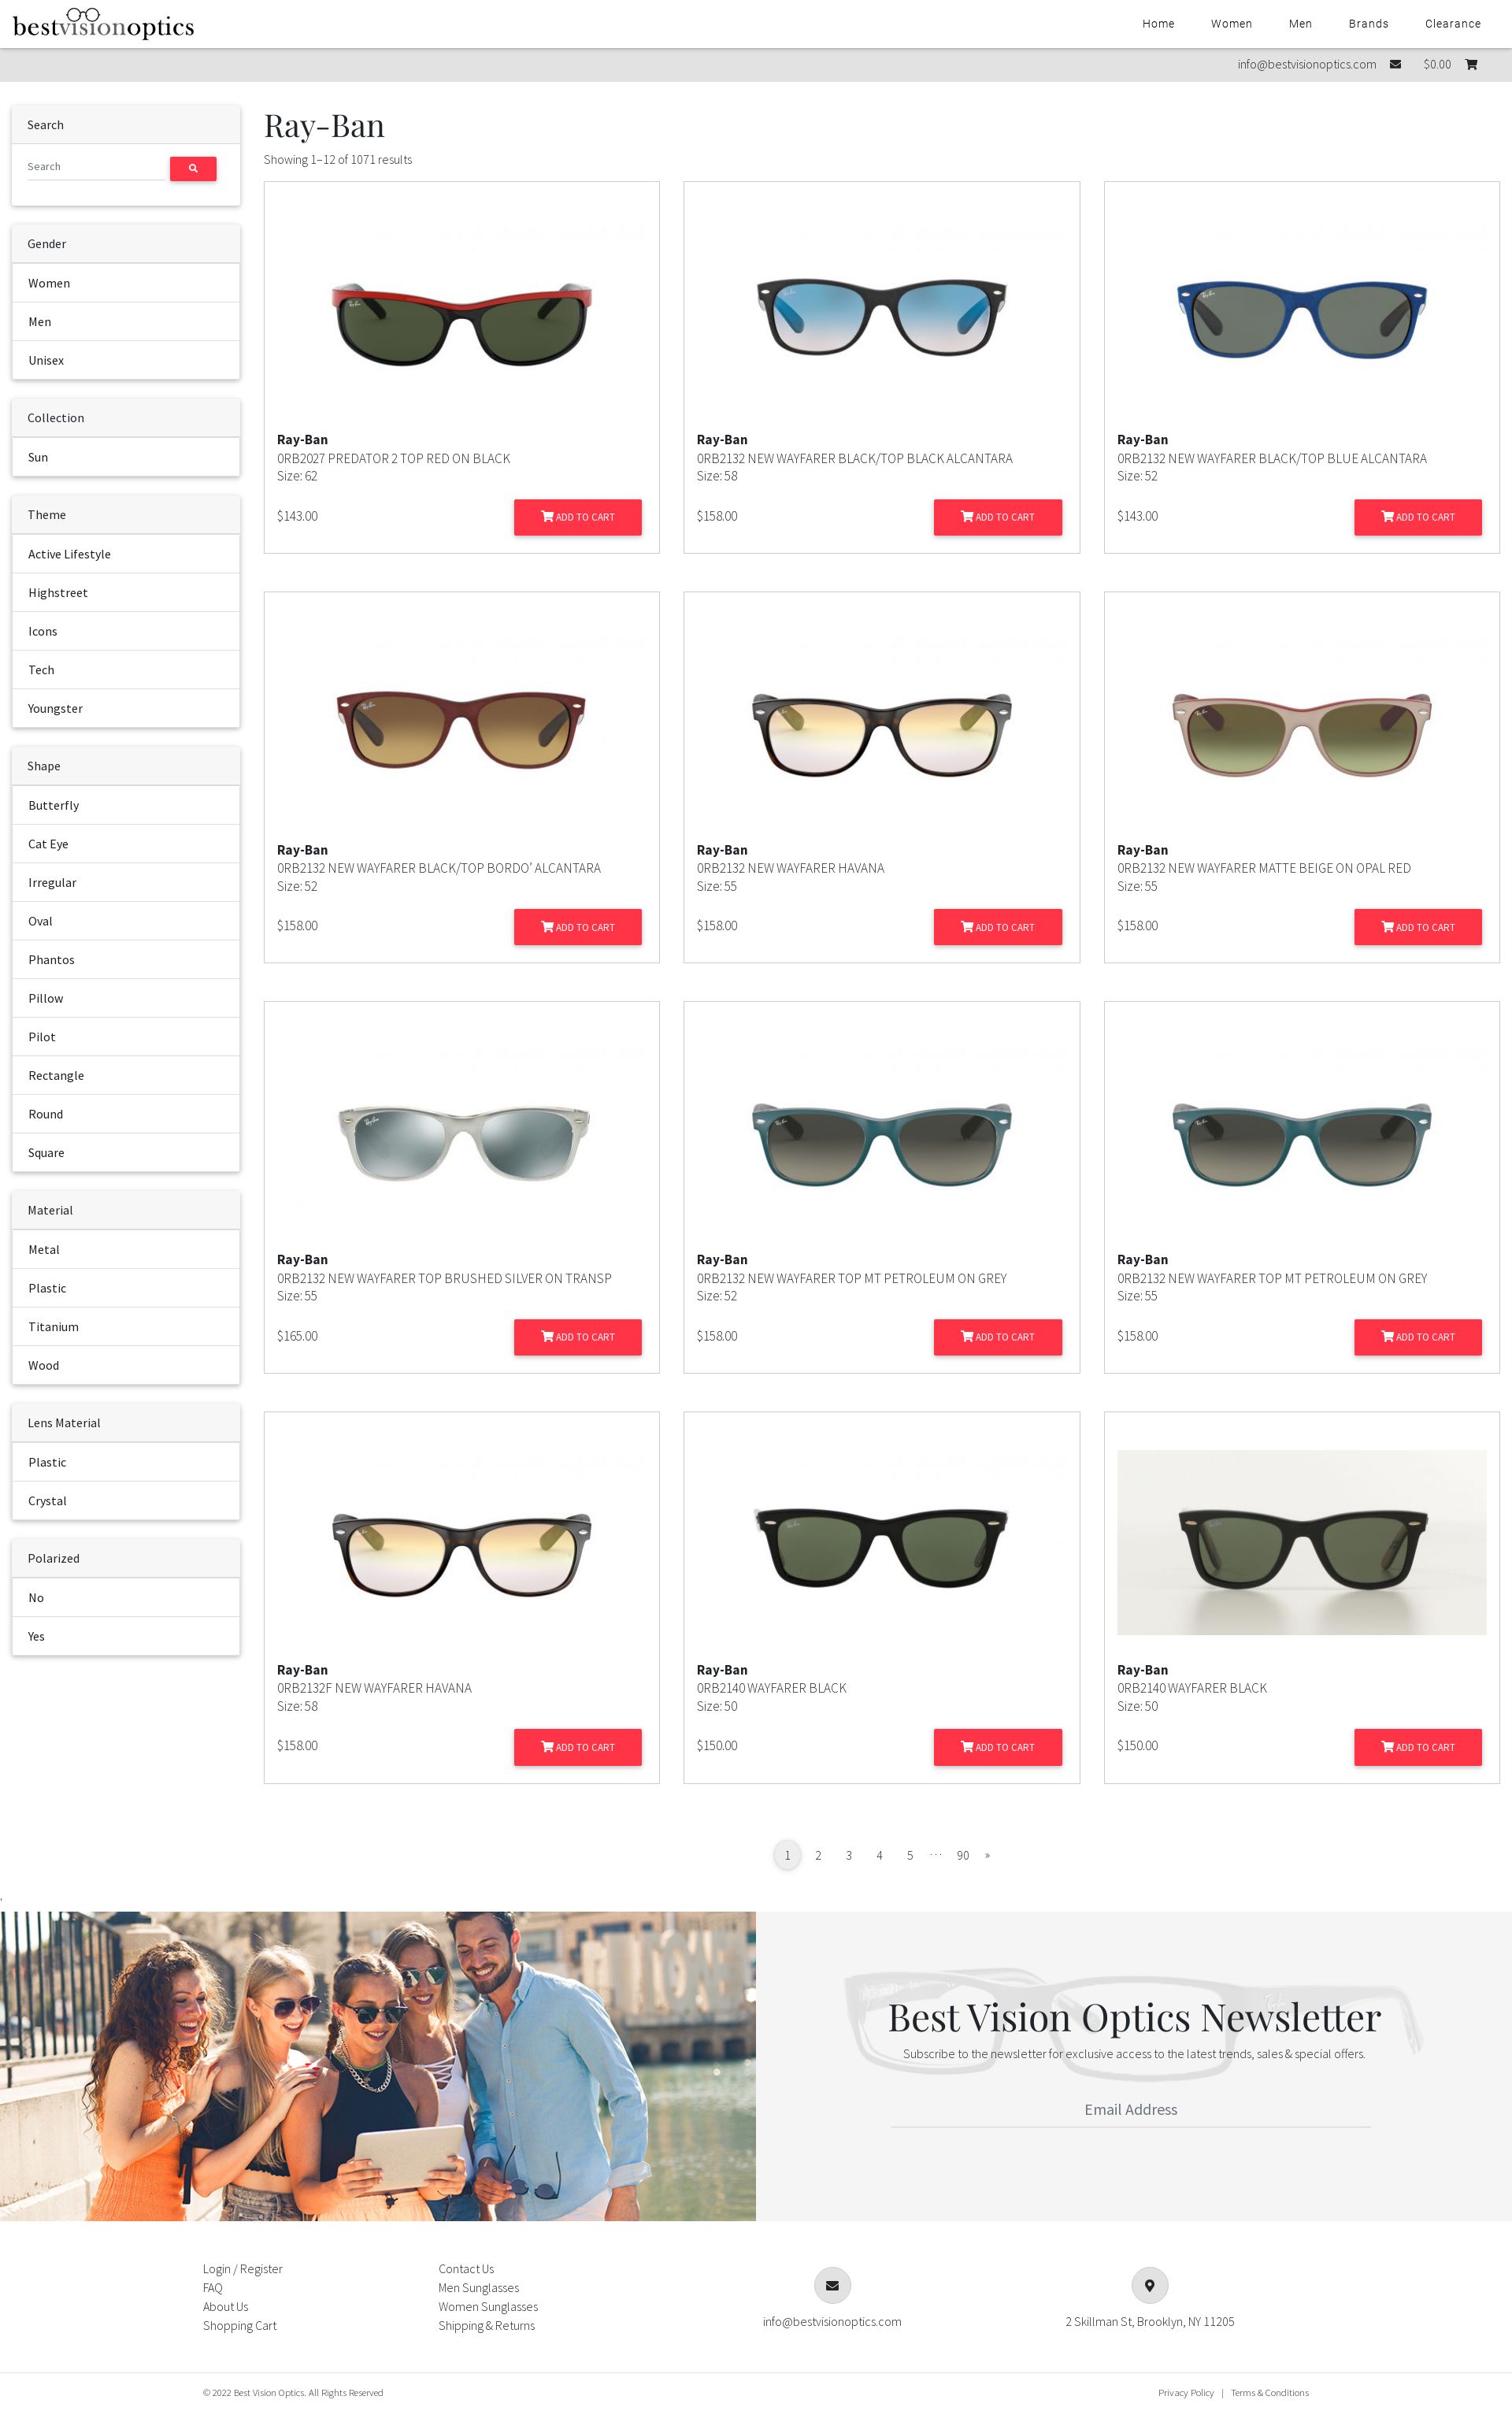Filter by Gender Unisex

coord(126,360)
